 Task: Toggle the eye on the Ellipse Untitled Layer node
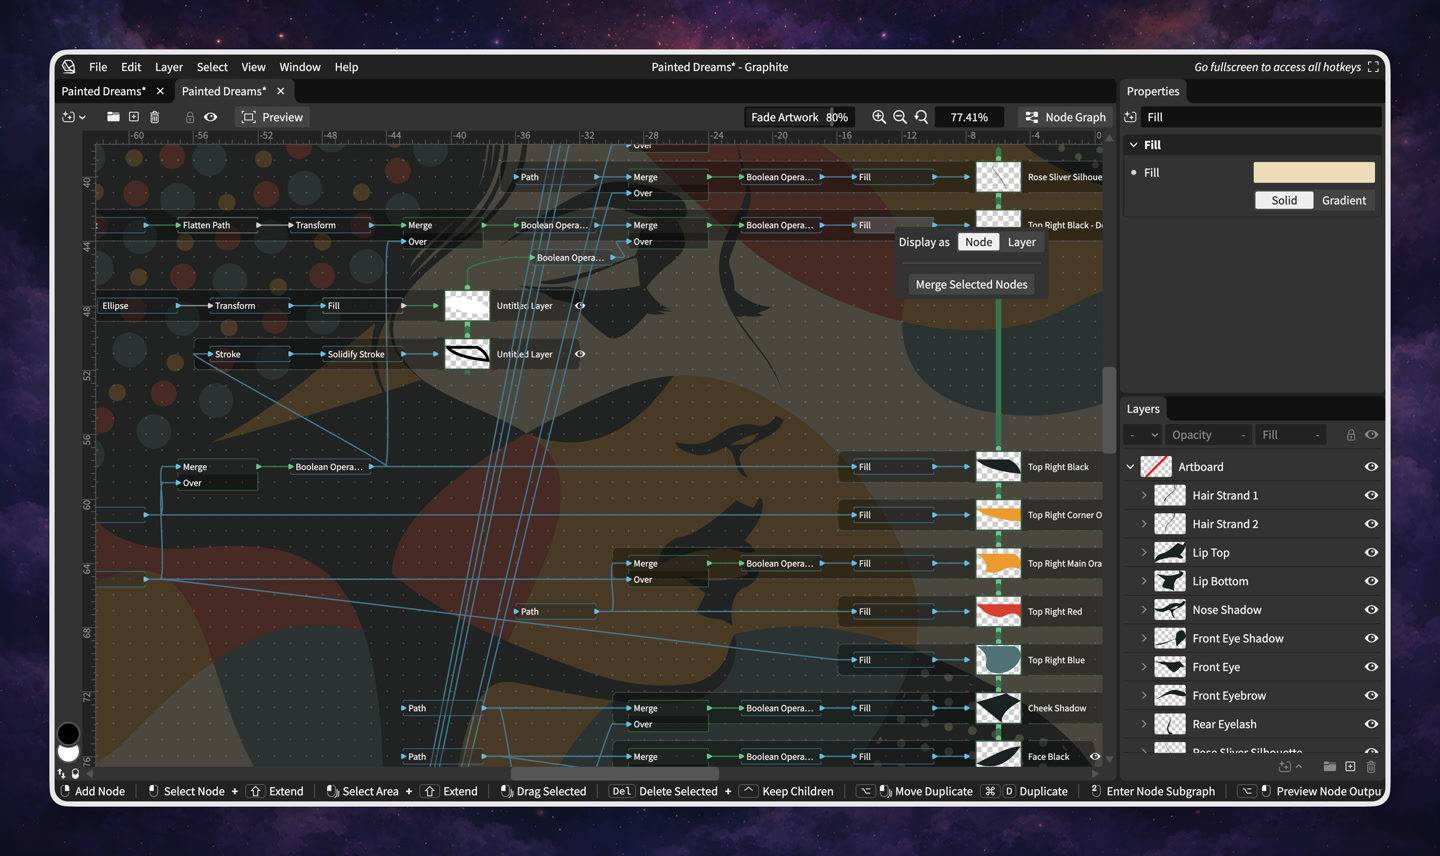580,306
